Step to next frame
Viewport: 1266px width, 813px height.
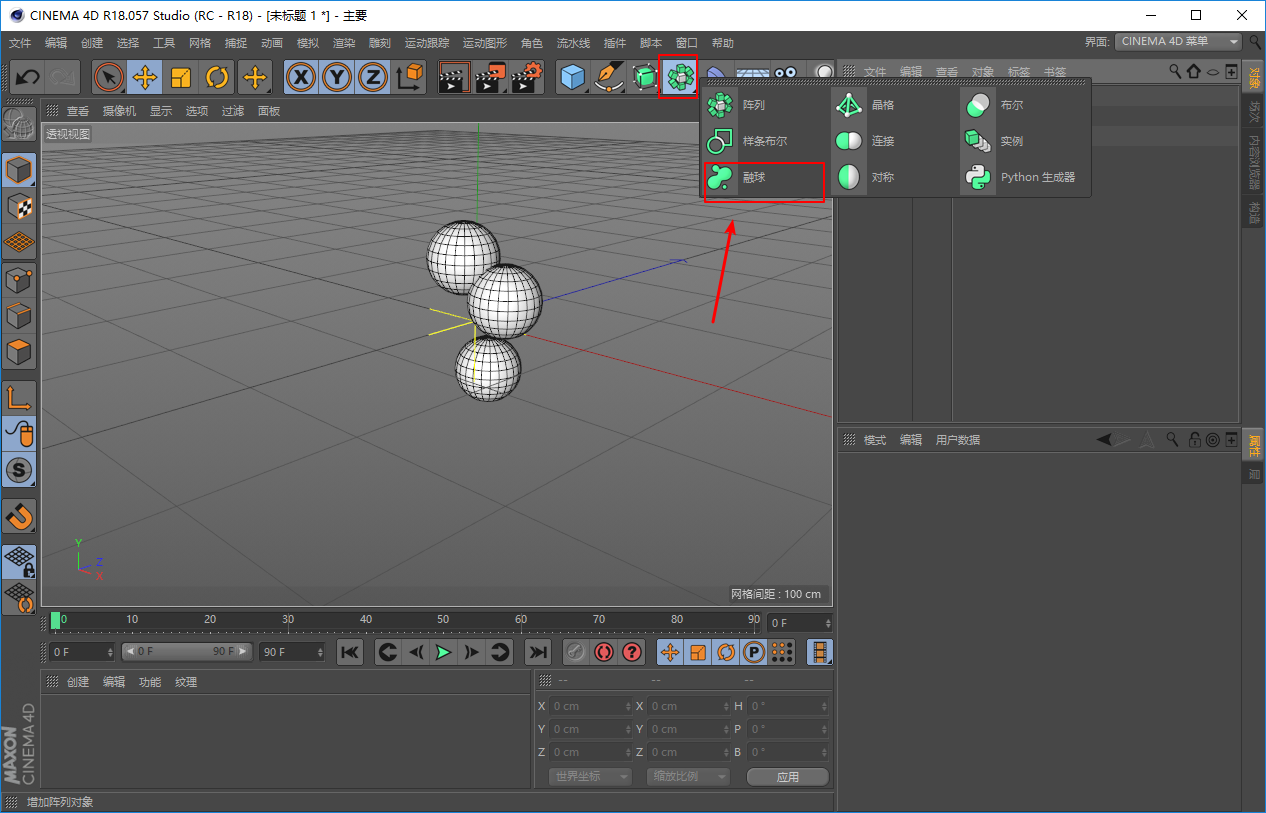point(471,652)
